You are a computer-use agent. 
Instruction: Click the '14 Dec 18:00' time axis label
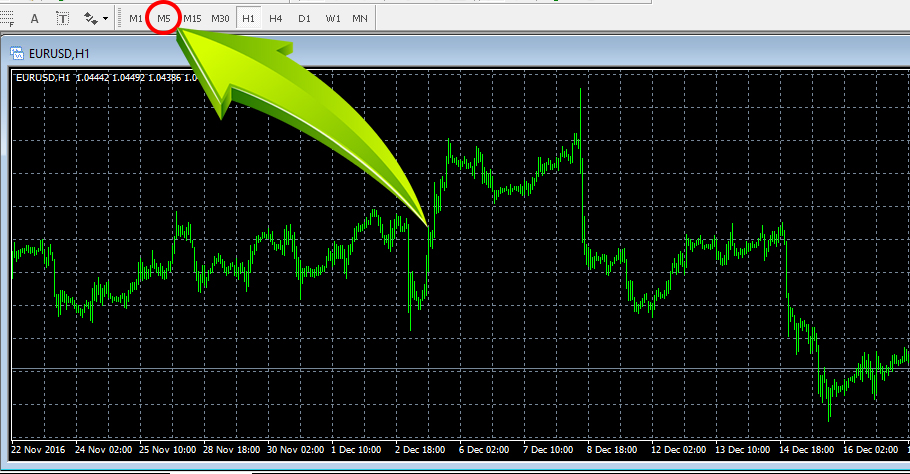806,450
